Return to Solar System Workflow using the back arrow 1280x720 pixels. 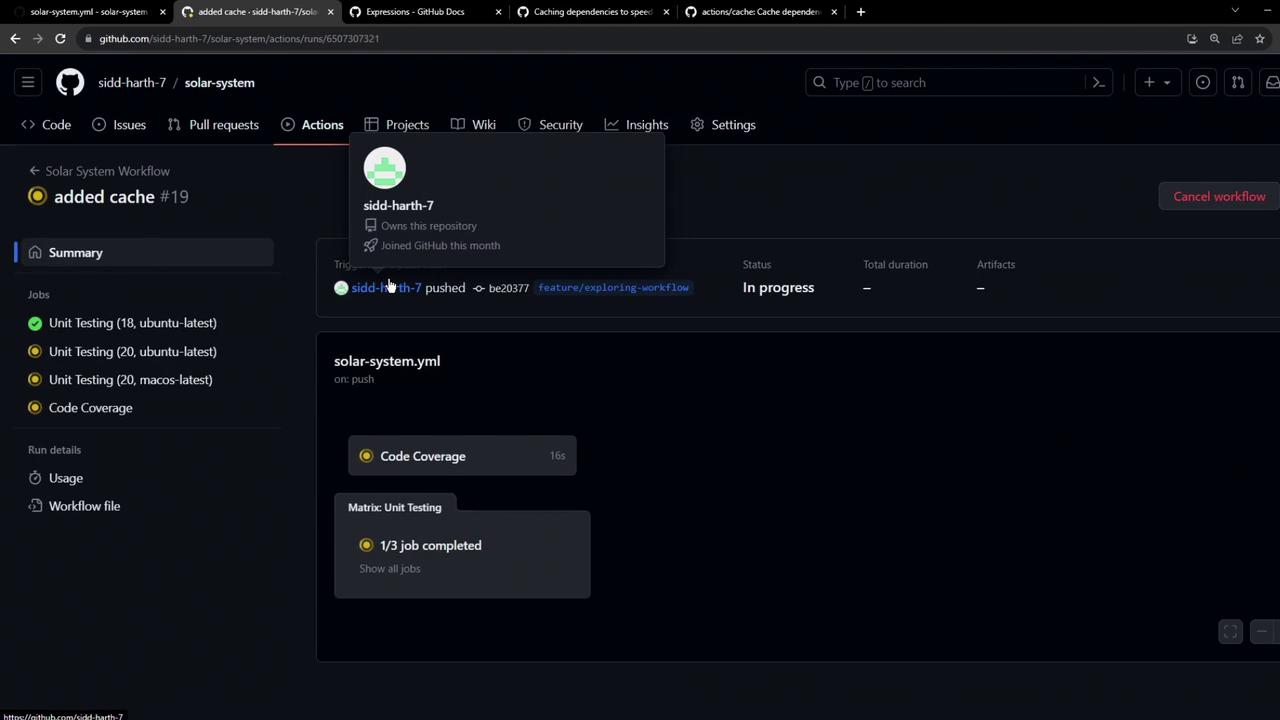pyautogui.click(x=35, y=171)
